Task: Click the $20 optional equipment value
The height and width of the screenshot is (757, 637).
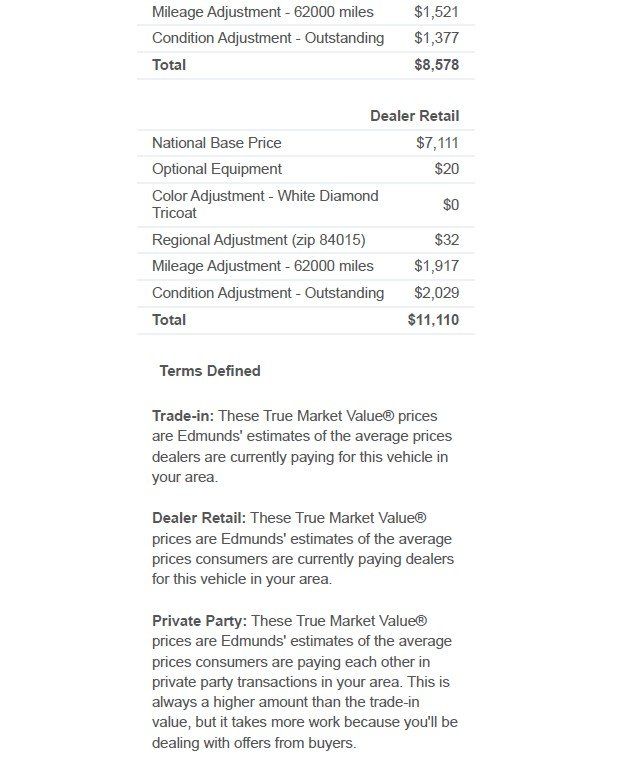Action: 447,169
